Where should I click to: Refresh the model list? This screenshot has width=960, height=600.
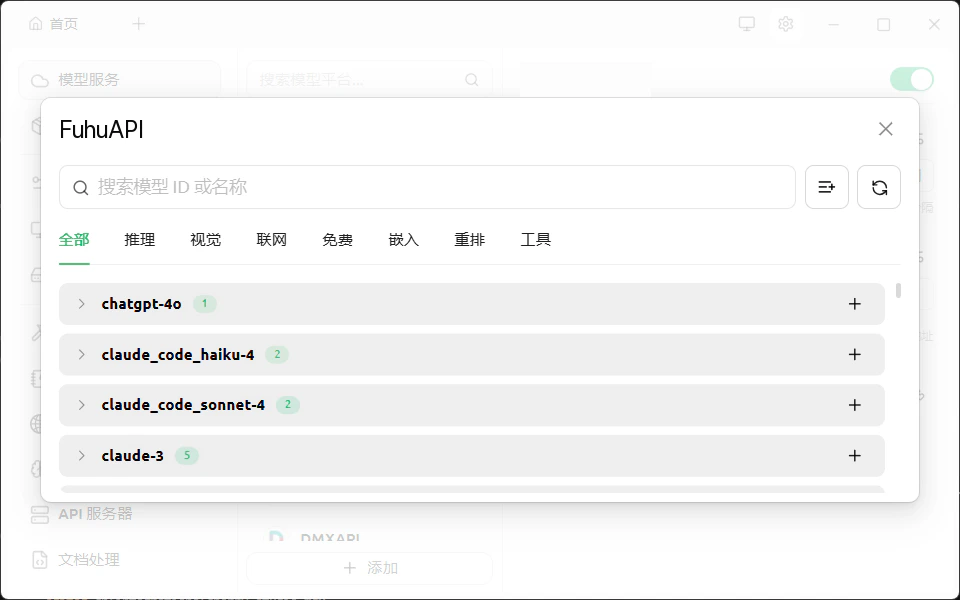(879, 187)
